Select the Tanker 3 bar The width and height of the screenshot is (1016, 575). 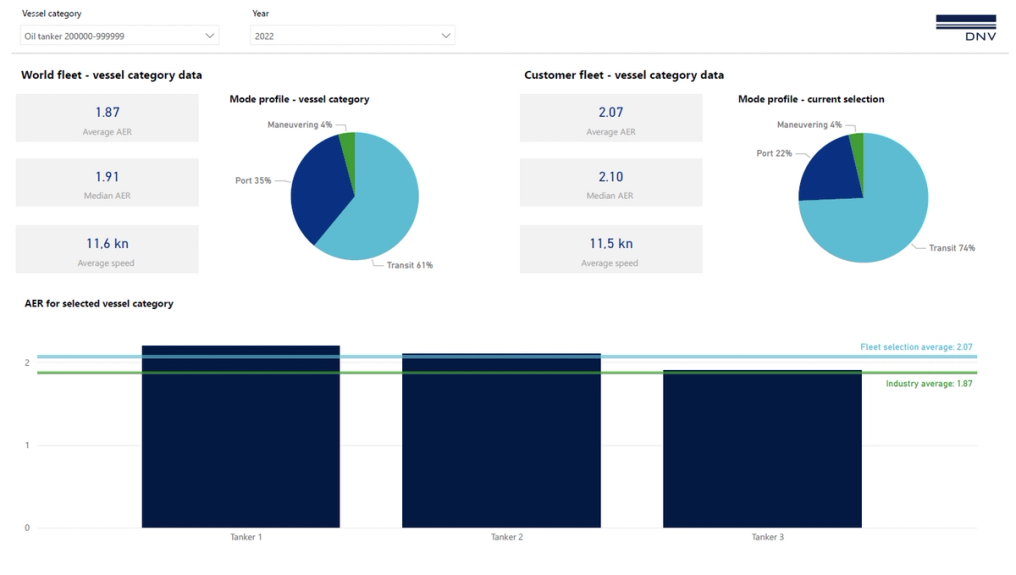[762, 449]
